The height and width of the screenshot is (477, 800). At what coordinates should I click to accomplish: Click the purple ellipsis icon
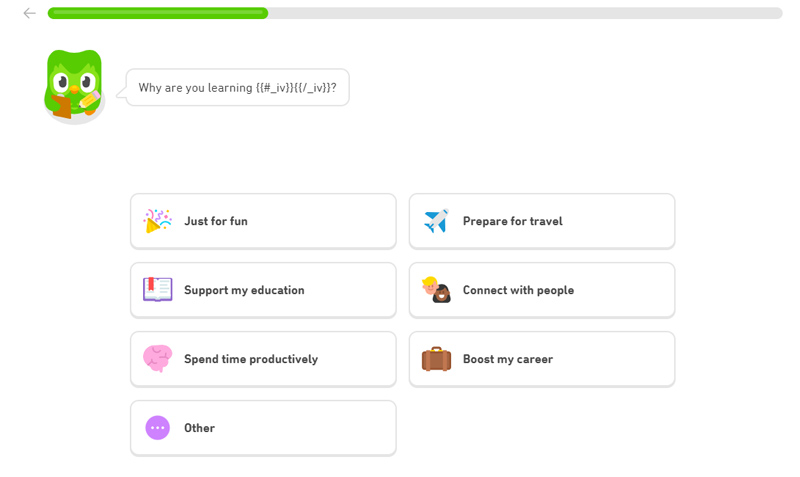158,428
